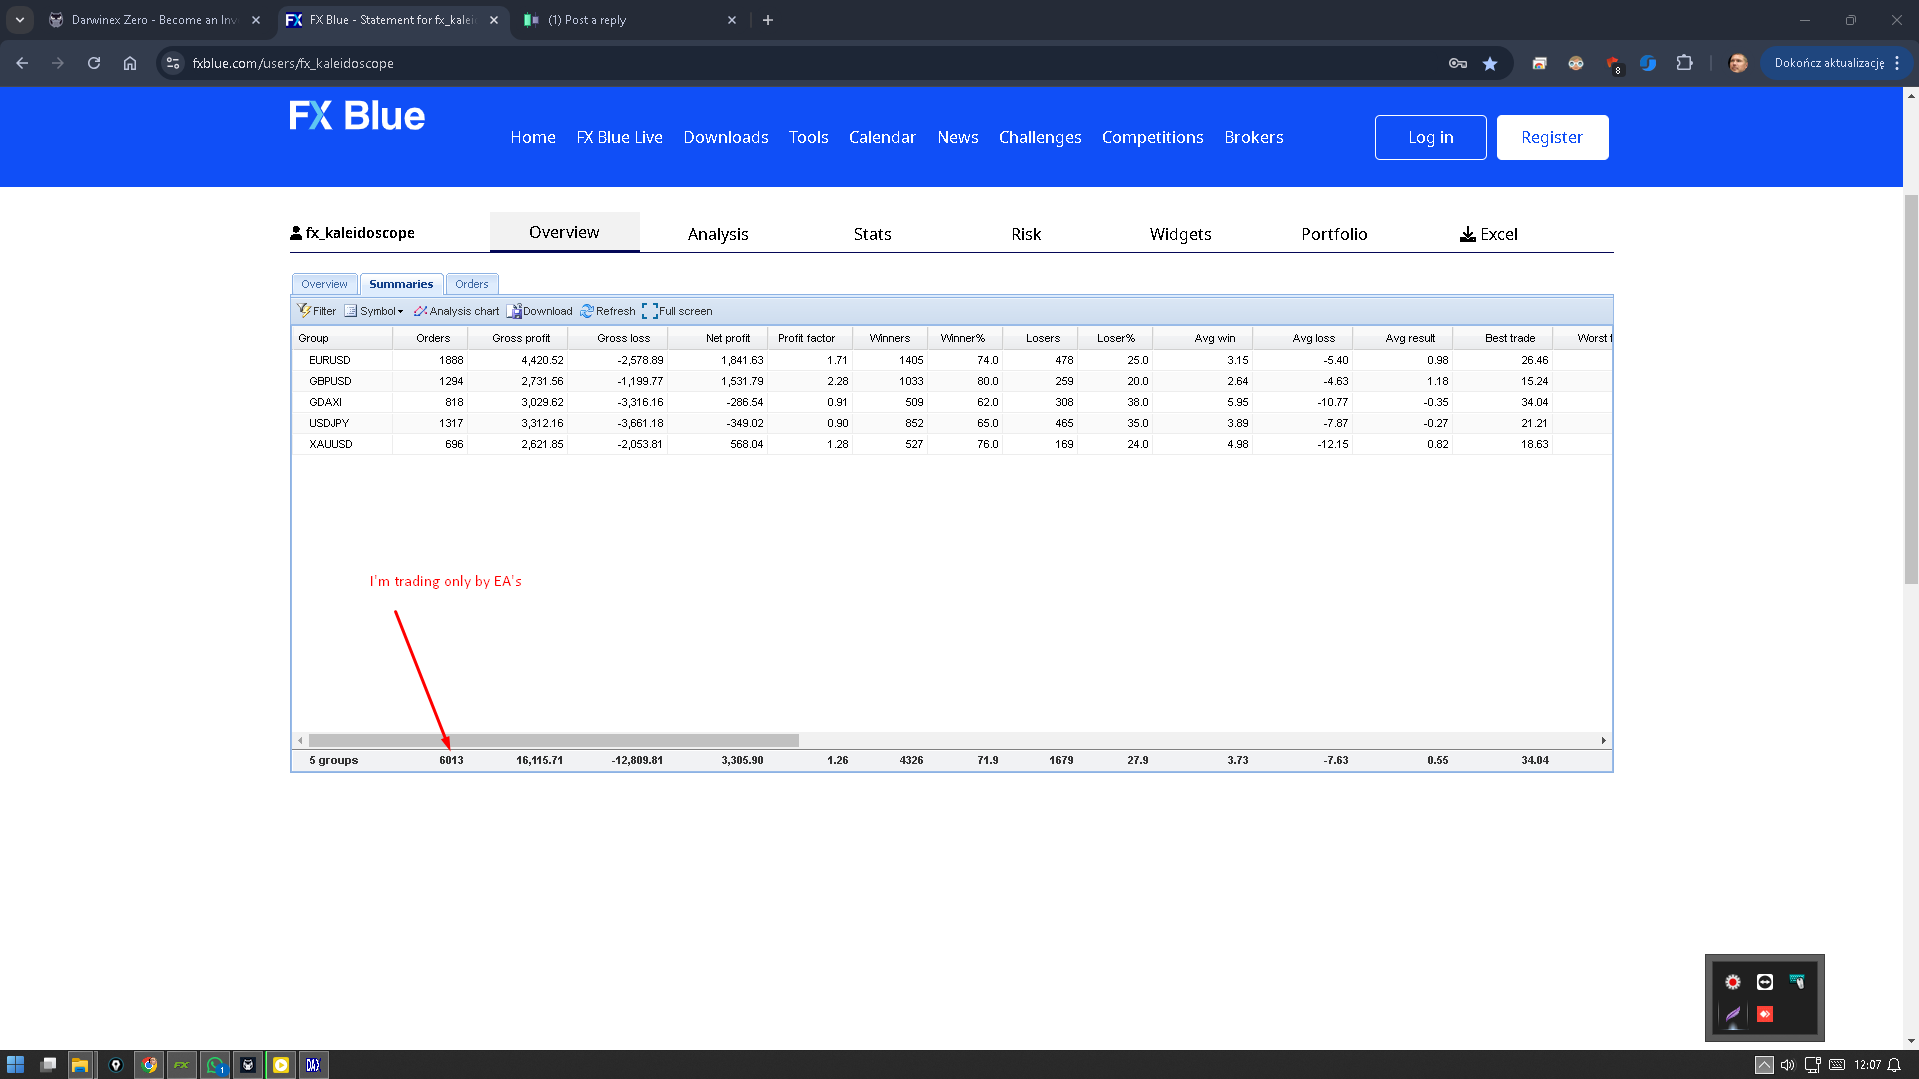The width and height of the screenshot is (1919, 1079).
Task: Open TeamViewer from the tray popup
Action: point(1765,982)
